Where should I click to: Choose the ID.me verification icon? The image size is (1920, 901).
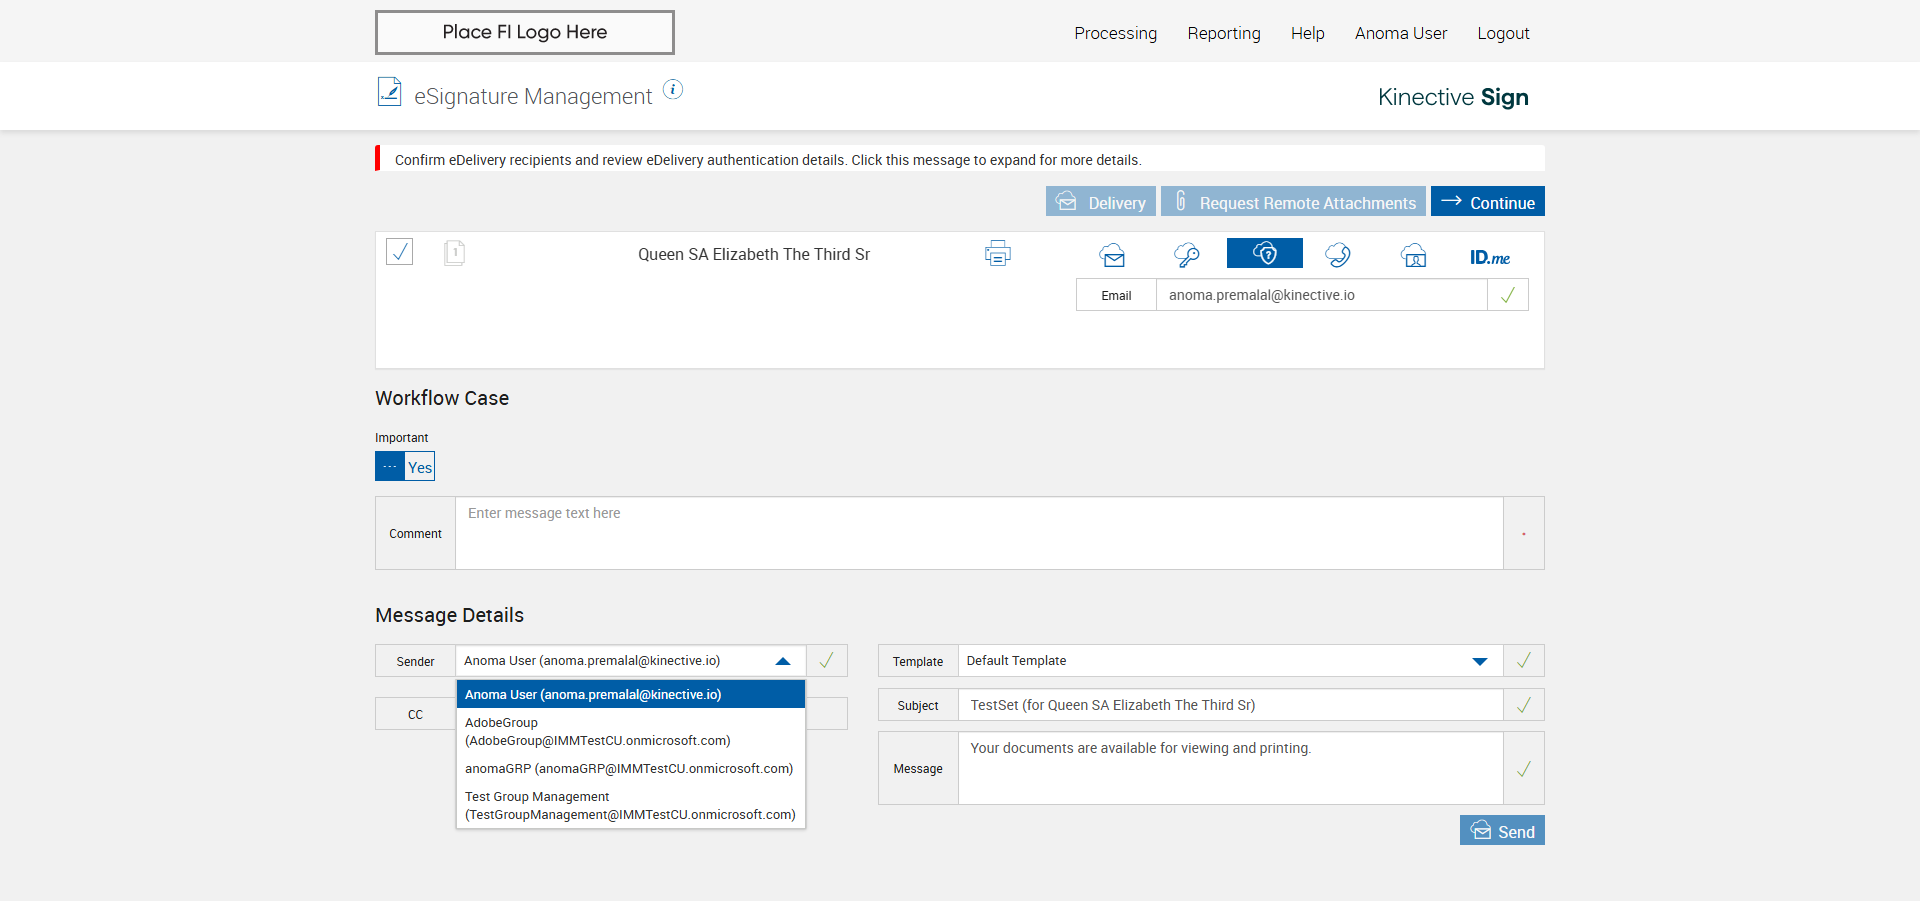click(x=1489, y=257)
